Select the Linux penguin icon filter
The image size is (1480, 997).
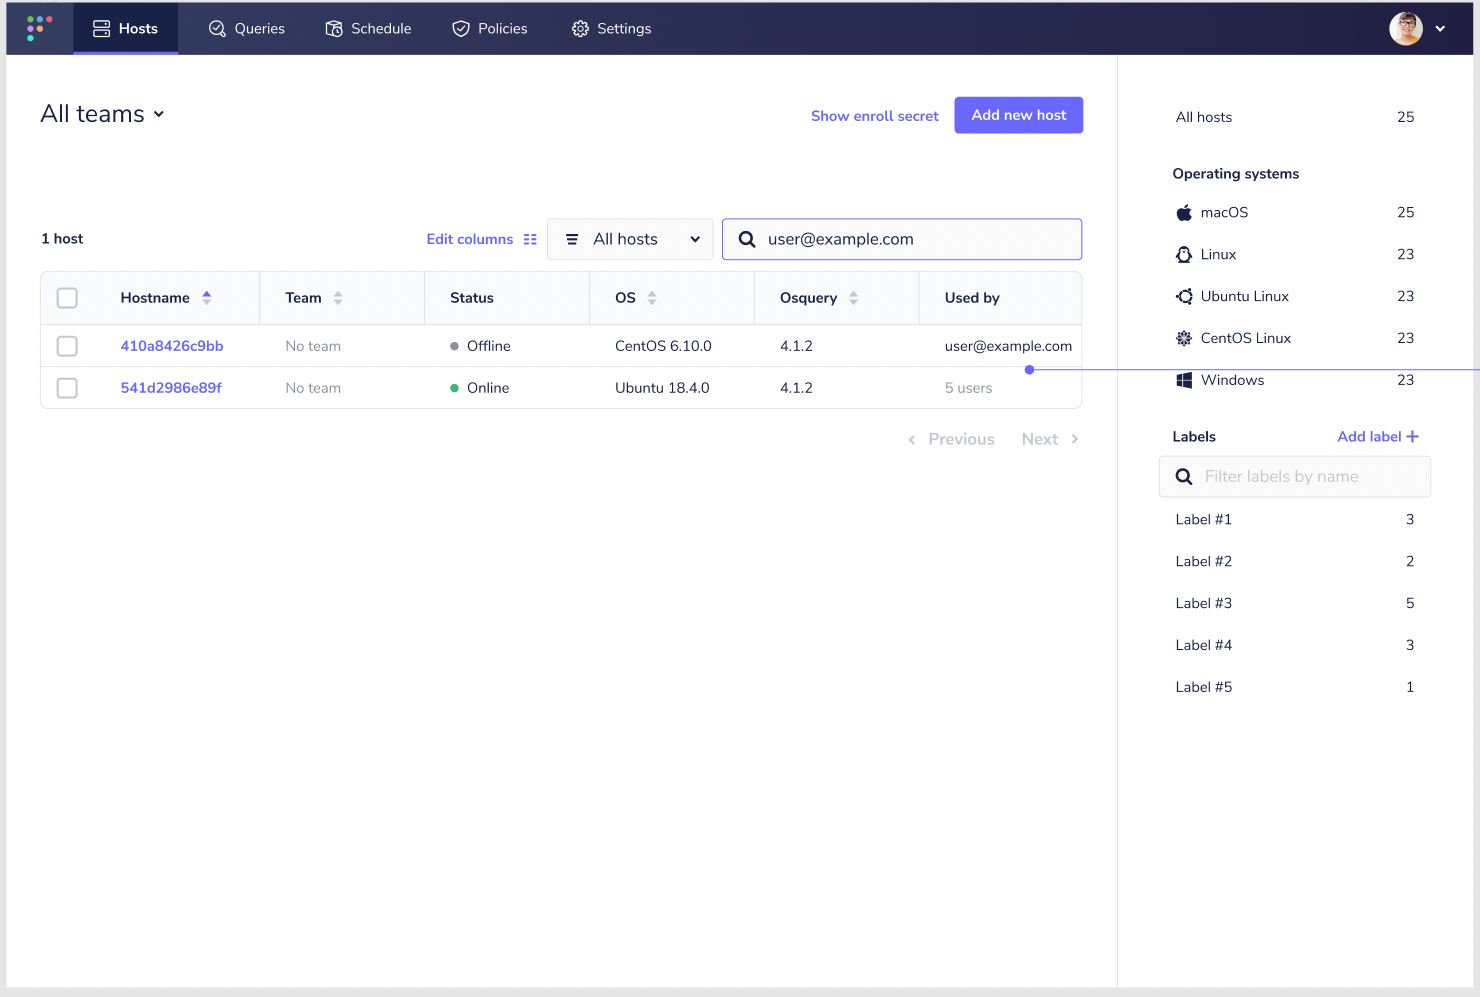tap(1184, 254)
